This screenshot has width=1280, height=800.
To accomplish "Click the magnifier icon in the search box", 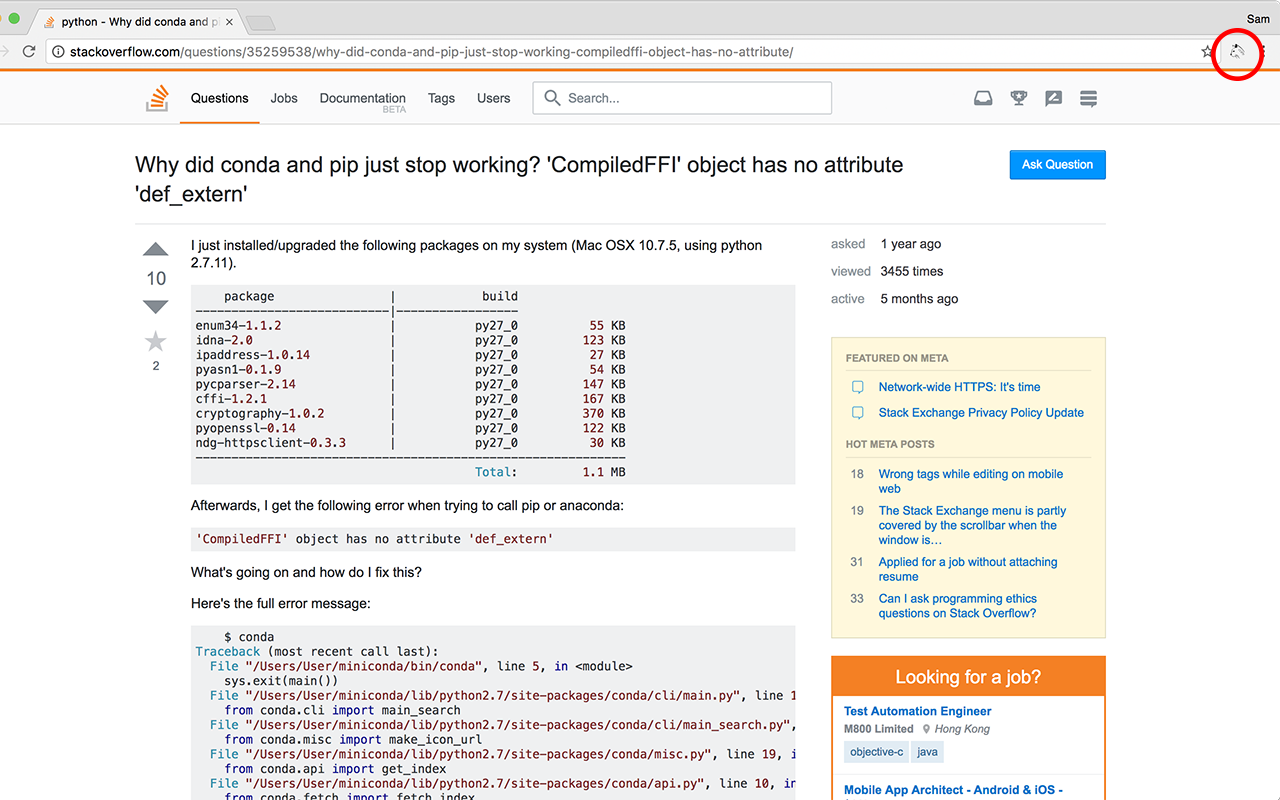I will coord(552,98).
